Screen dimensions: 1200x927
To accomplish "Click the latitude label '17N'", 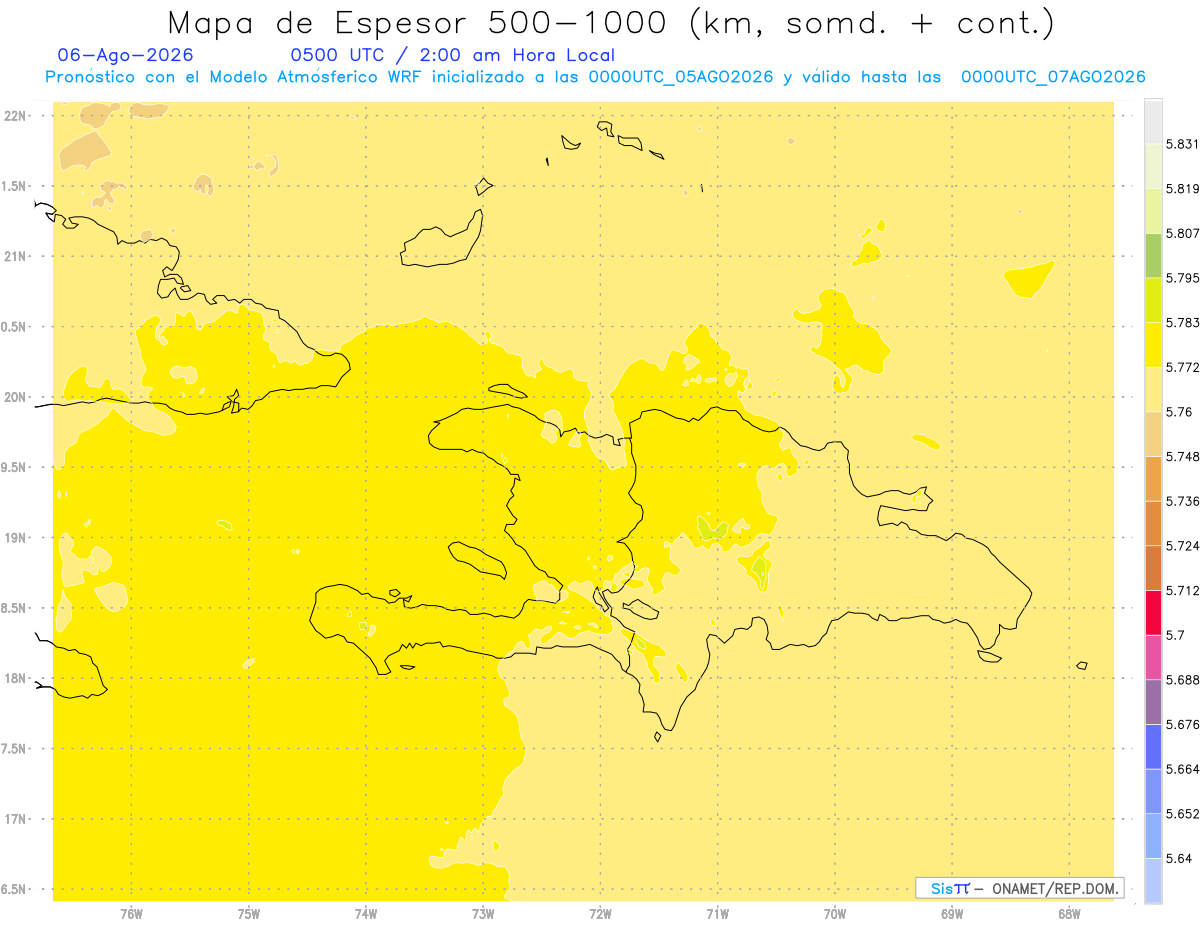I will click(x=16, y=819).
